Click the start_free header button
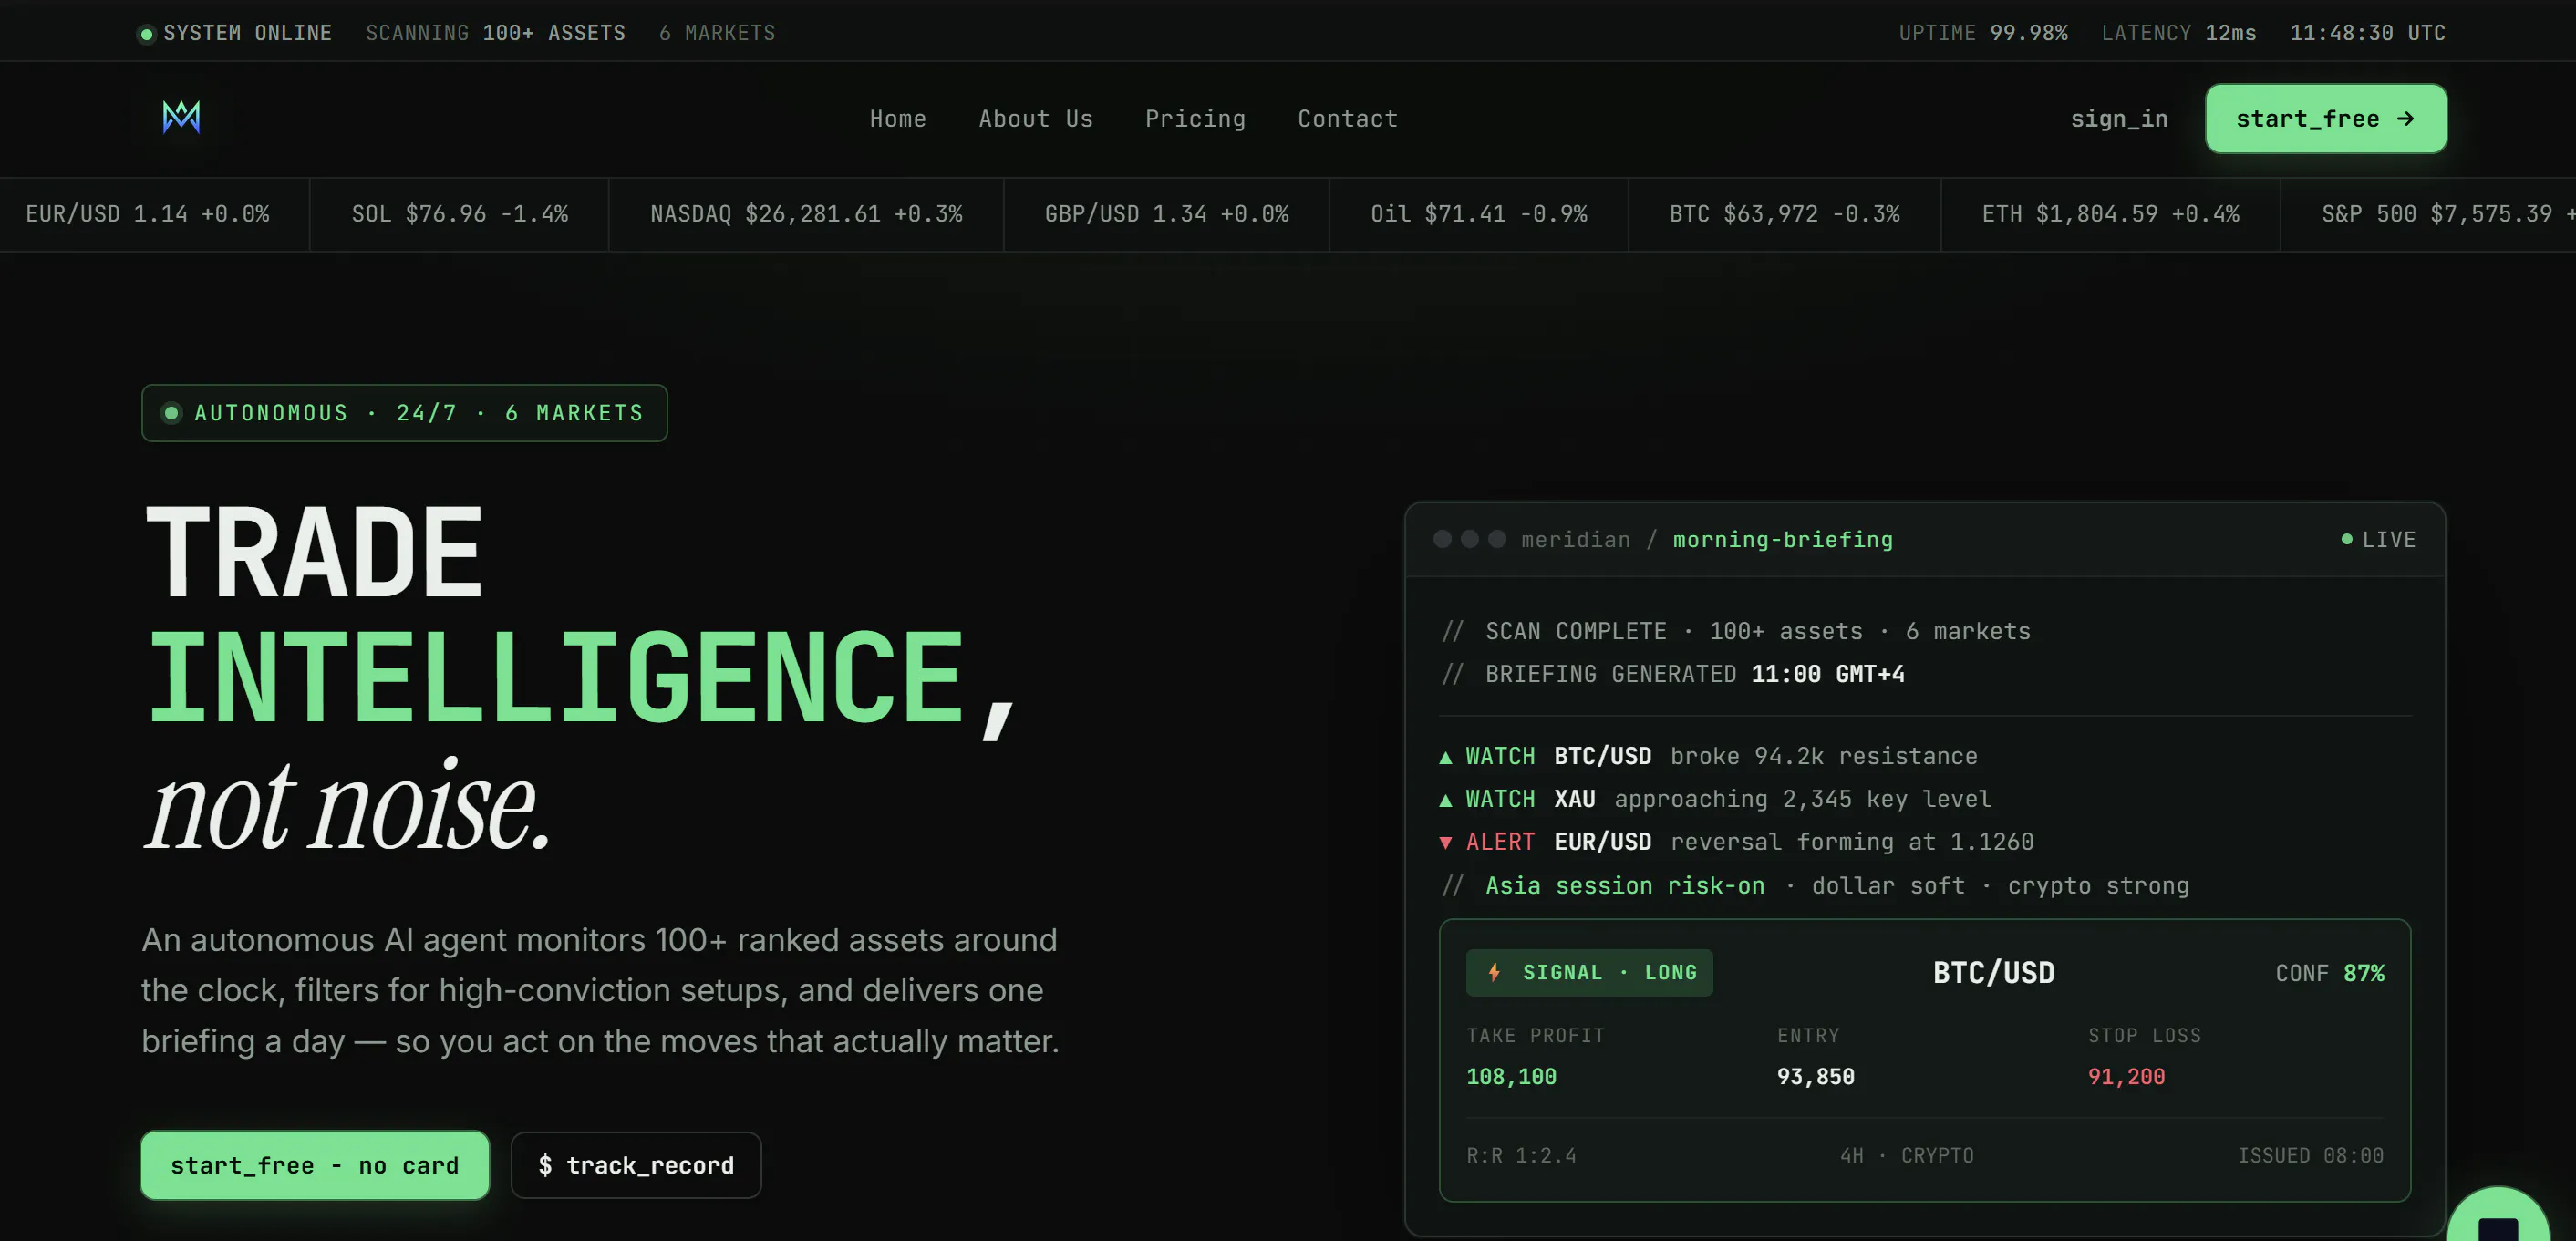Viewport: 2576px width, 1241px height. tap(2325, 119)
